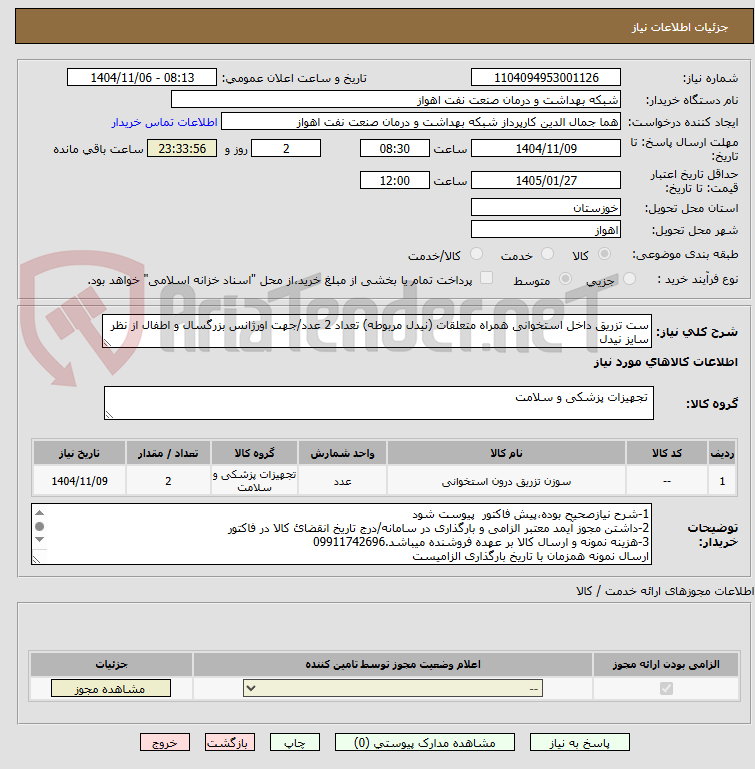Click the نام دستگاه خریدار field
755x769 pixels.
click(395, 100)
